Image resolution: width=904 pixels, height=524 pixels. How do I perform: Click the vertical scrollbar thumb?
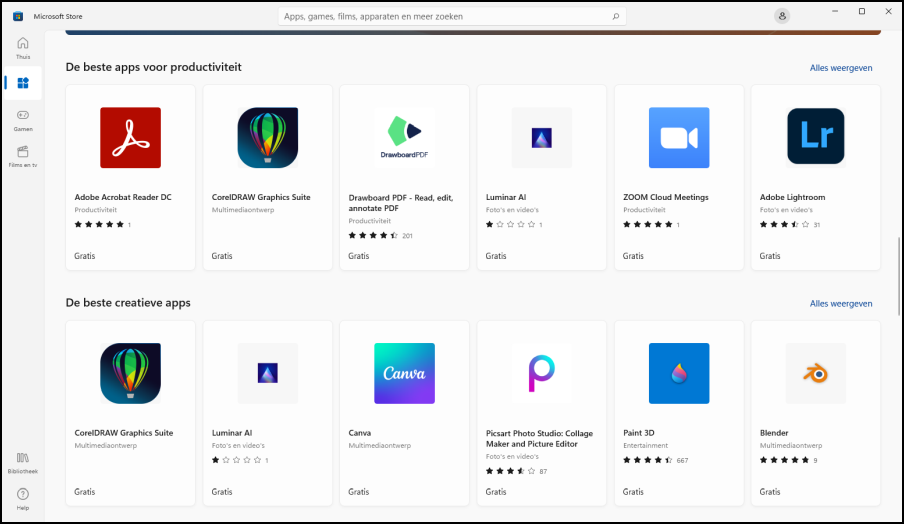click(899, 277)
